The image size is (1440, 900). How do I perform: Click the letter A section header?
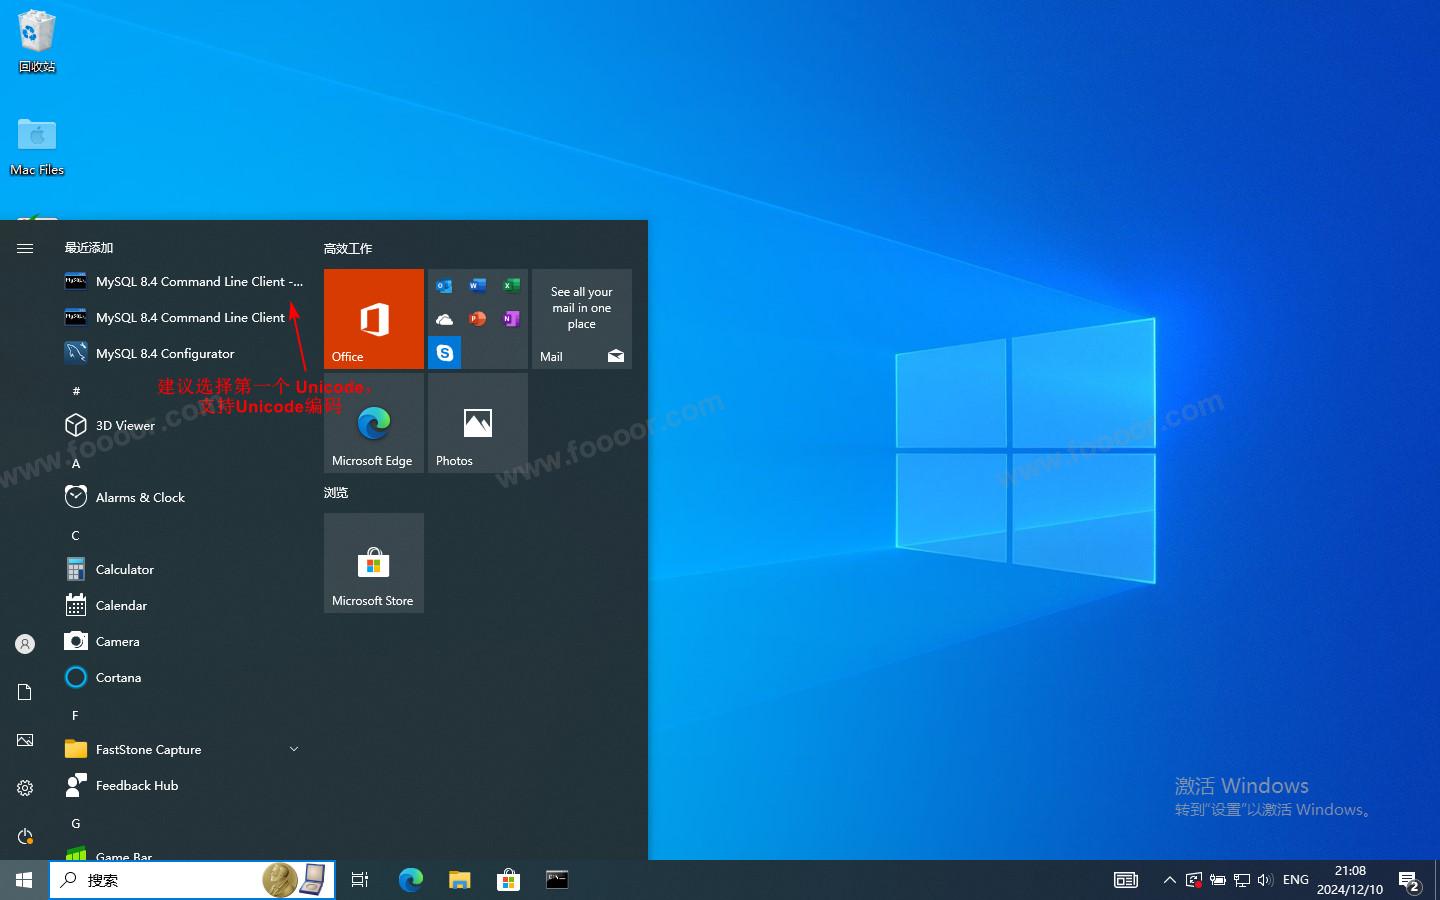pos(76,464)
